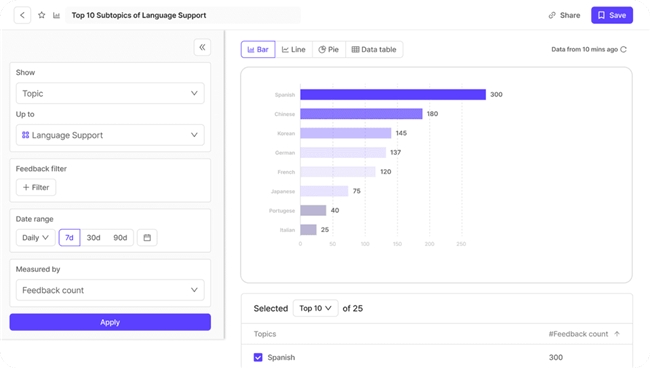Click the Apply button
The image size is (650, 368).
point(110,322)
